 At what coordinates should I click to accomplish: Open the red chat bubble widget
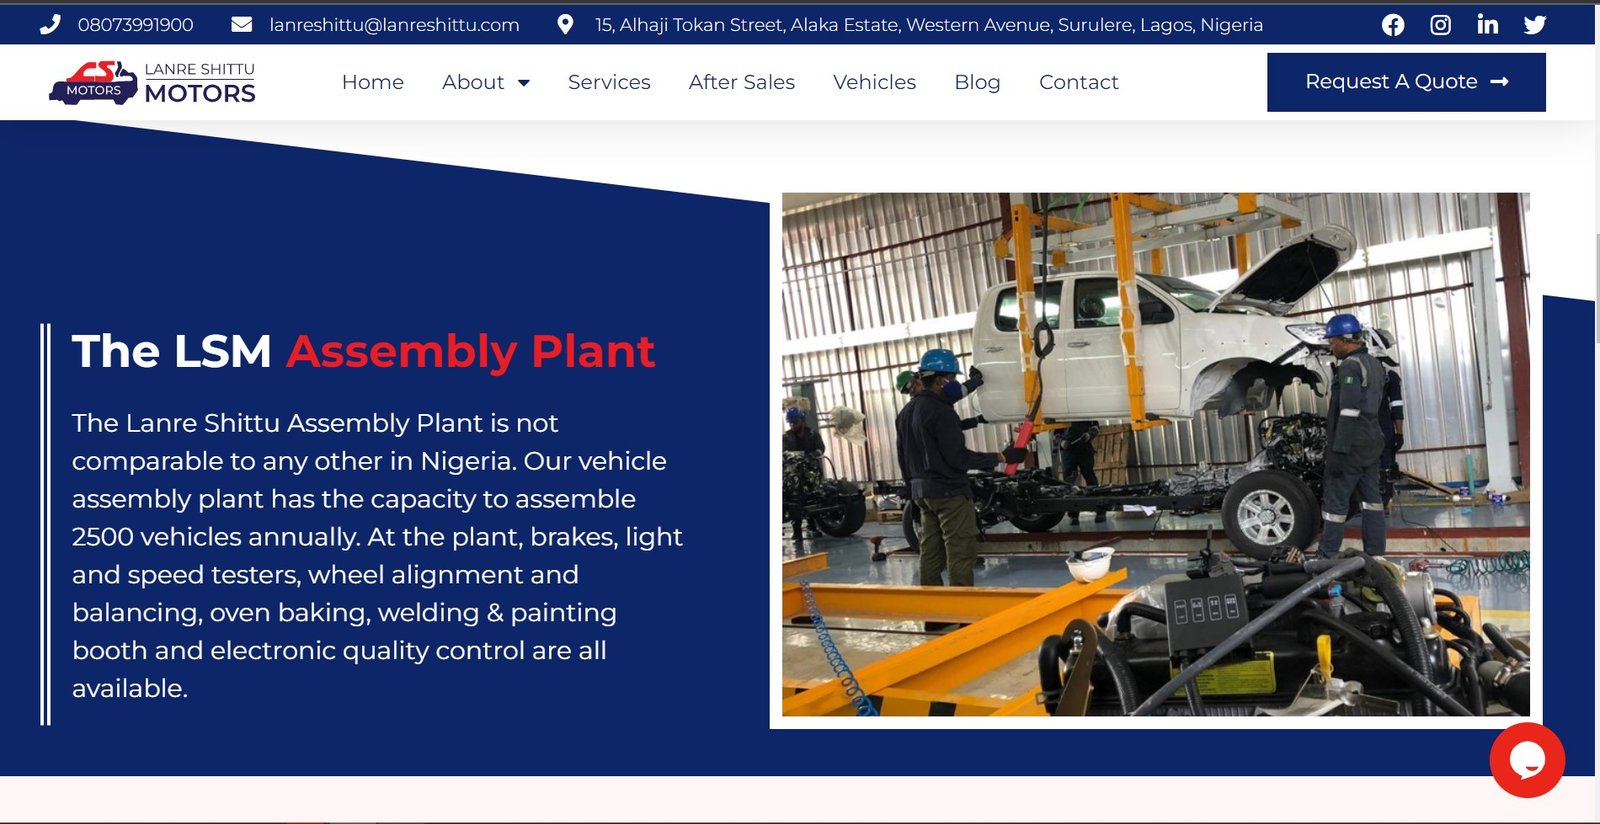[1527, 760]
